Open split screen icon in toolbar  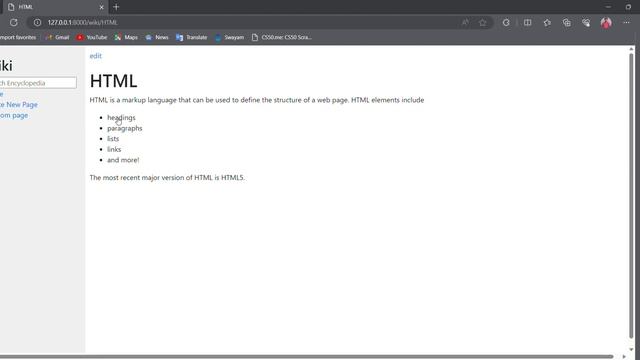527,22
